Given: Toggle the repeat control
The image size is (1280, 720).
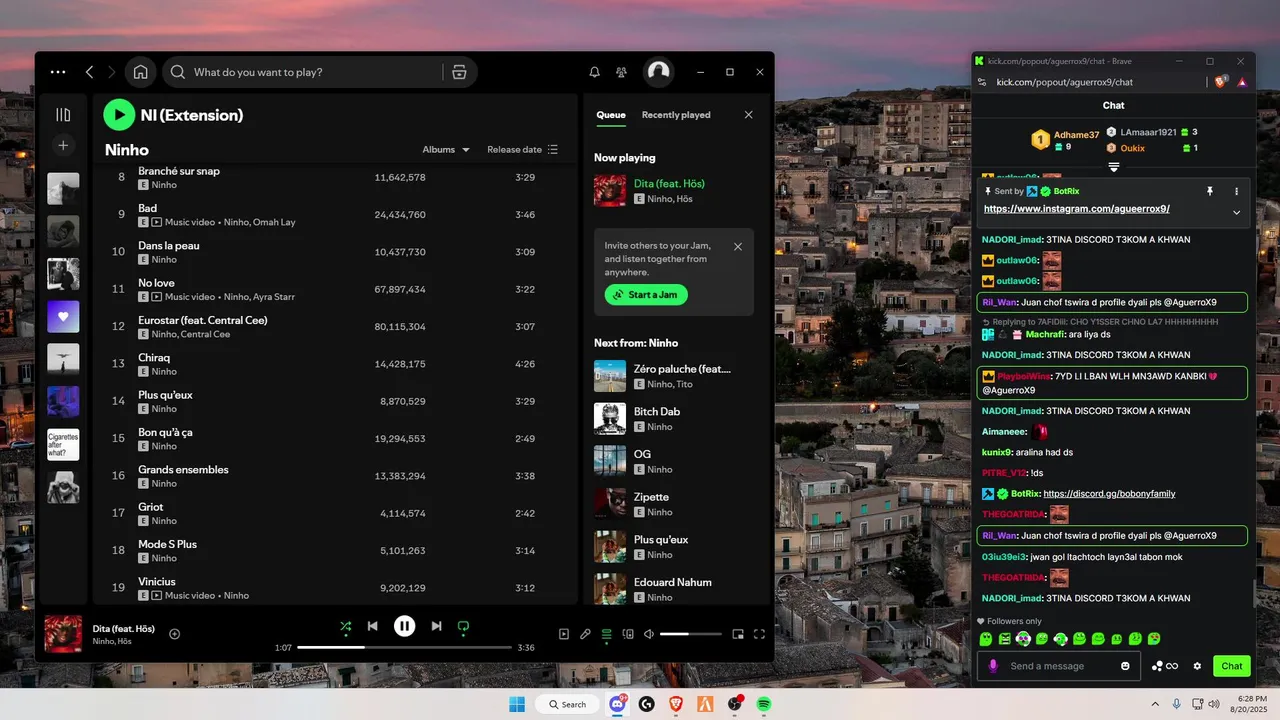Looking at the screenshot, I should point(463,626).
